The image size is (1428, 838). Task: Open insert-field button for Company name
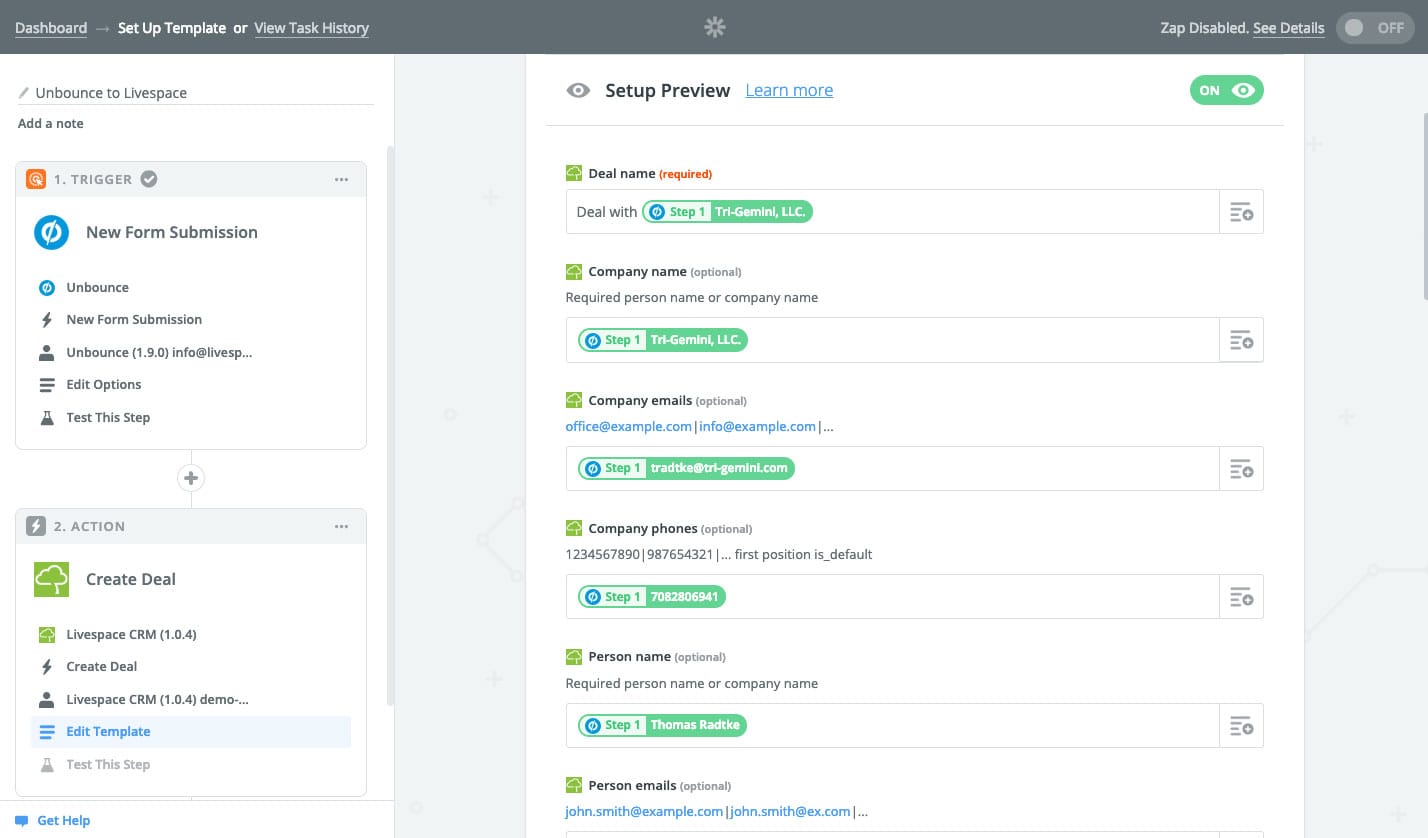click(1241, 340)
